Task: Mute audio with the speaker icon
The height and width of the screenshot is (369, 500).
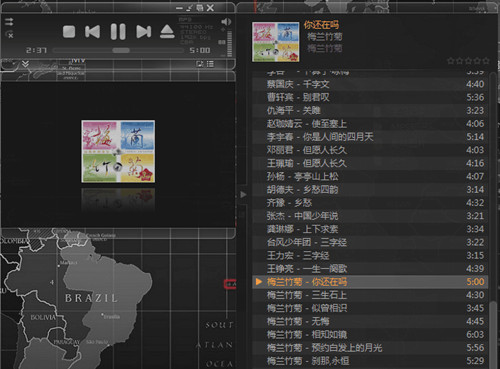Action: [226, 22]
